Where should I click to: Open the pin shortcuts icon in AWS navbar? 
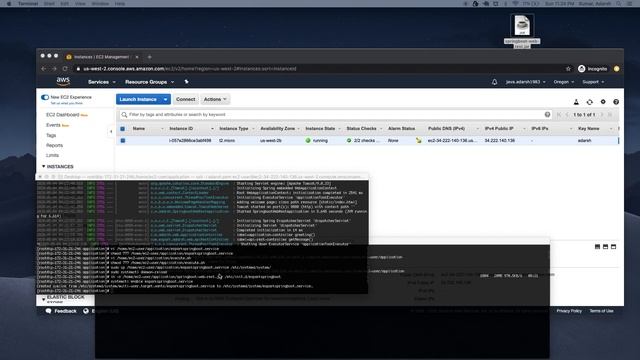187,82
